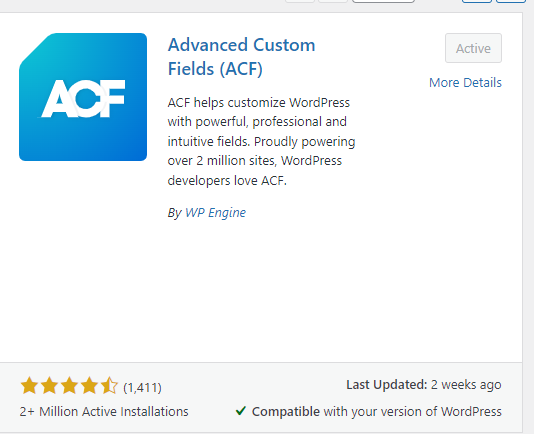Click the cut-off input field at top center

tap(383, 1)
